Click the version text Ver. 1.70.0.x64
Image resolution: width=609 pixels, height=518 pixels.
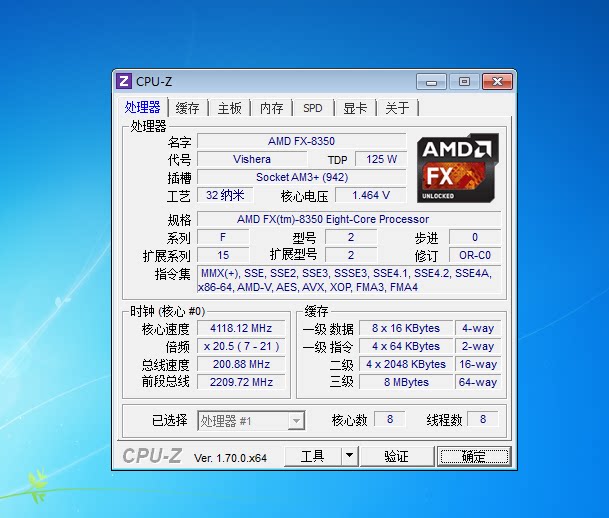(230, 458)
